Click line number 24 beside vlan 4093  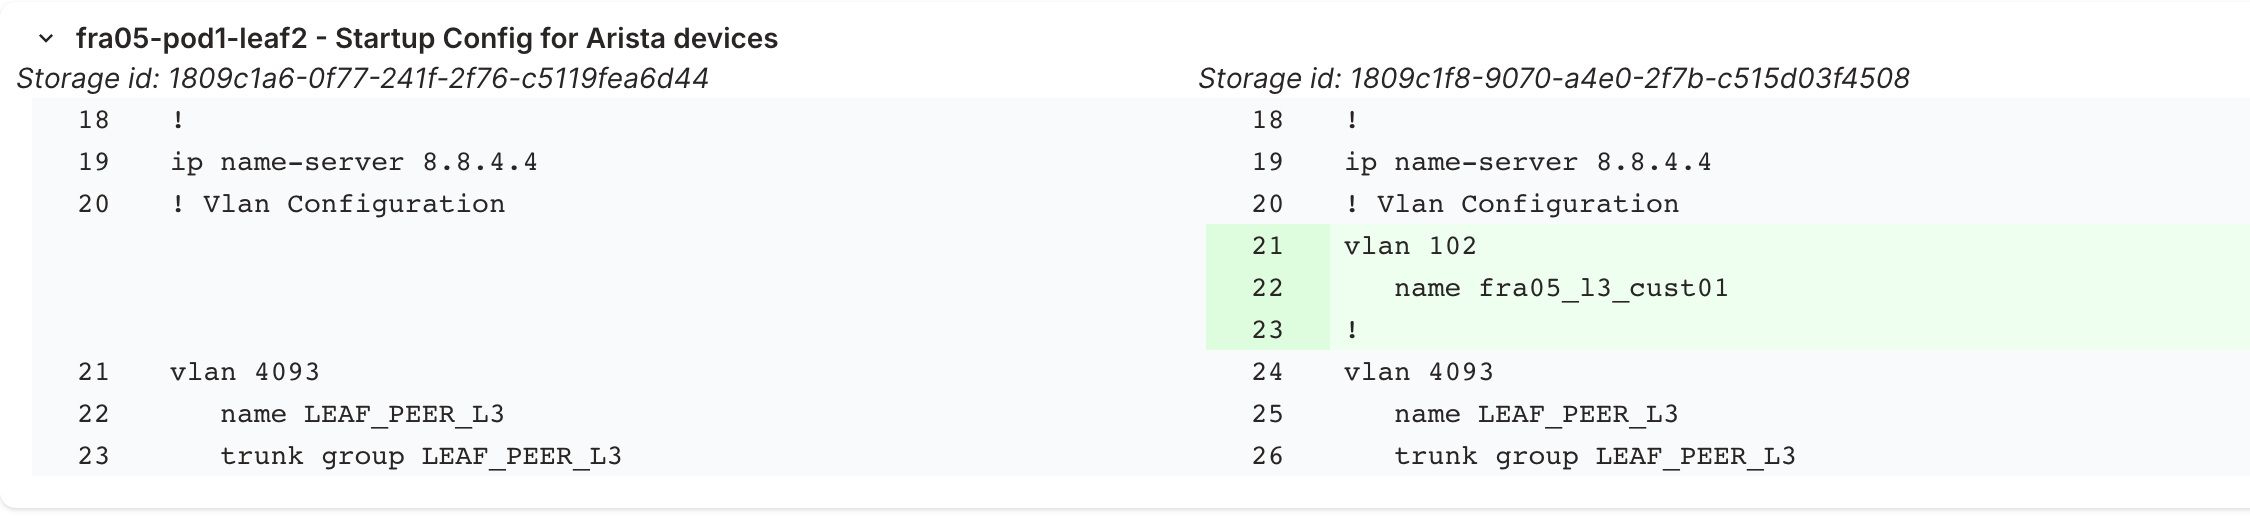point(1267,372)
